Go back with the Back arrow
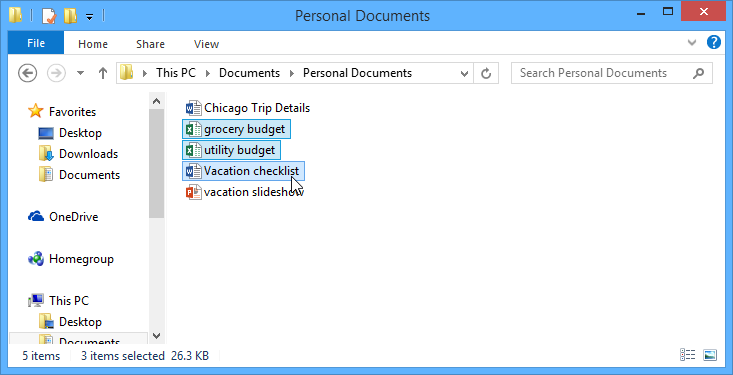 (x=28, y=73)
